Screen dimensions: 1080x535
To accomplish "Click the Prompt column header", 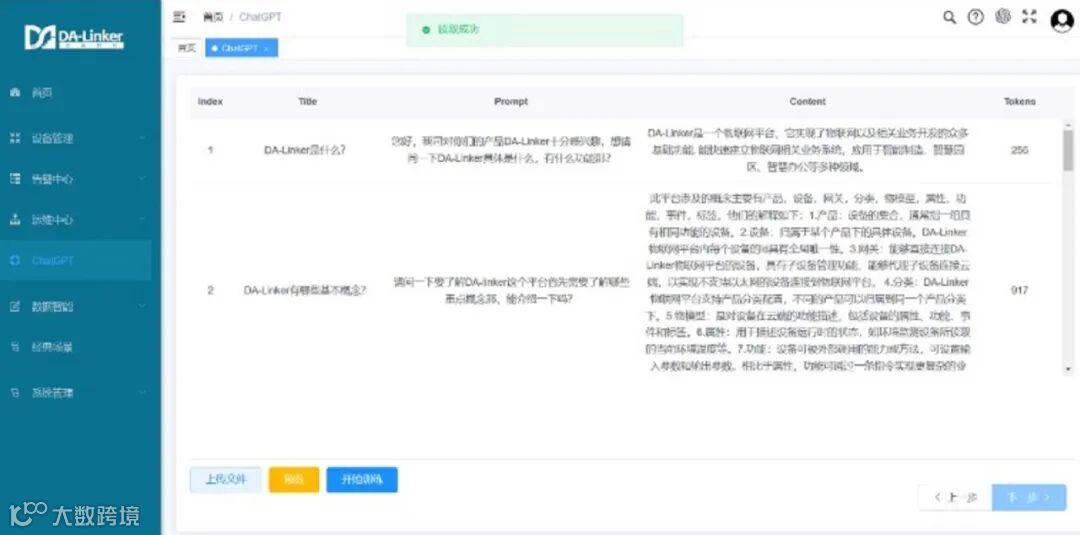I will tap(510, 102).
